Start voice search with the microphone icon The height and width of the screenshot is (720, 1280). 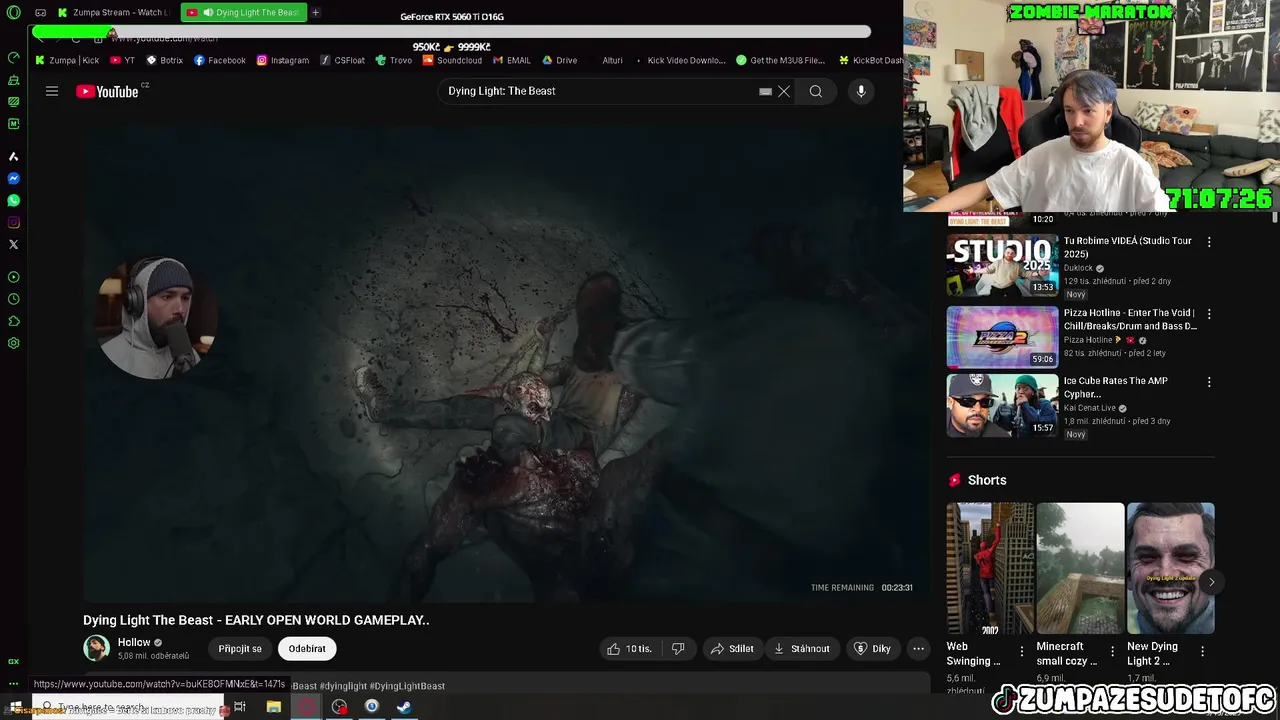861,91
